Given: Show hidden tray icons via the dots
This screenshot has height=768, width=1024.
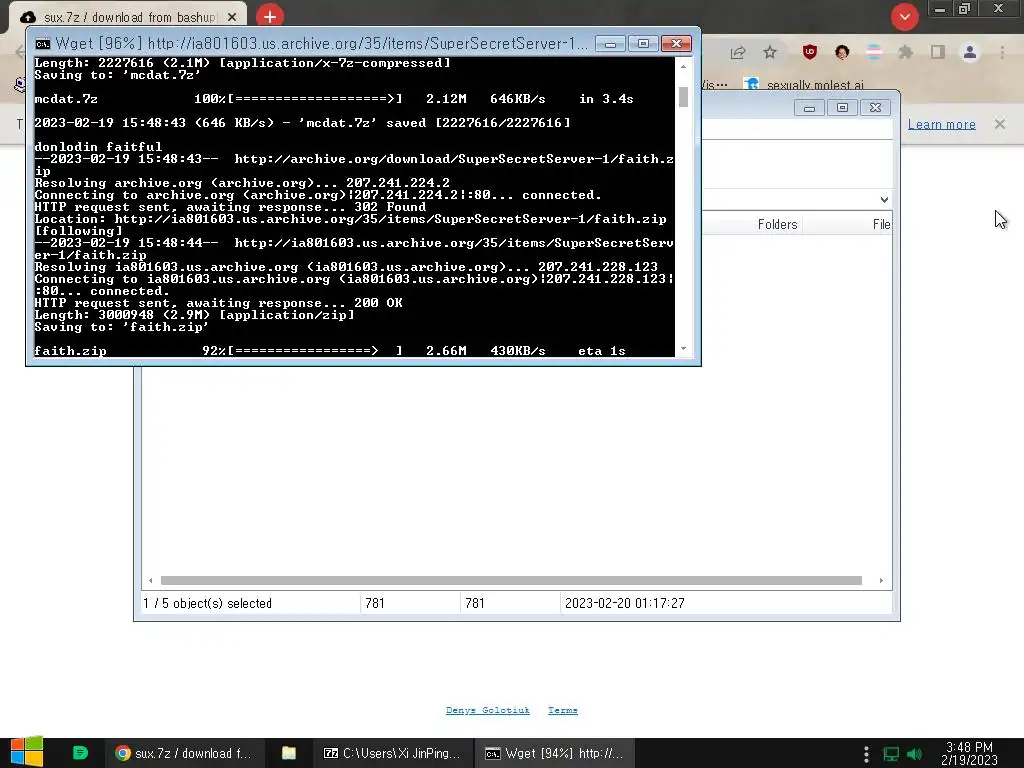Looking at the screenshot, I should (866, 754).
